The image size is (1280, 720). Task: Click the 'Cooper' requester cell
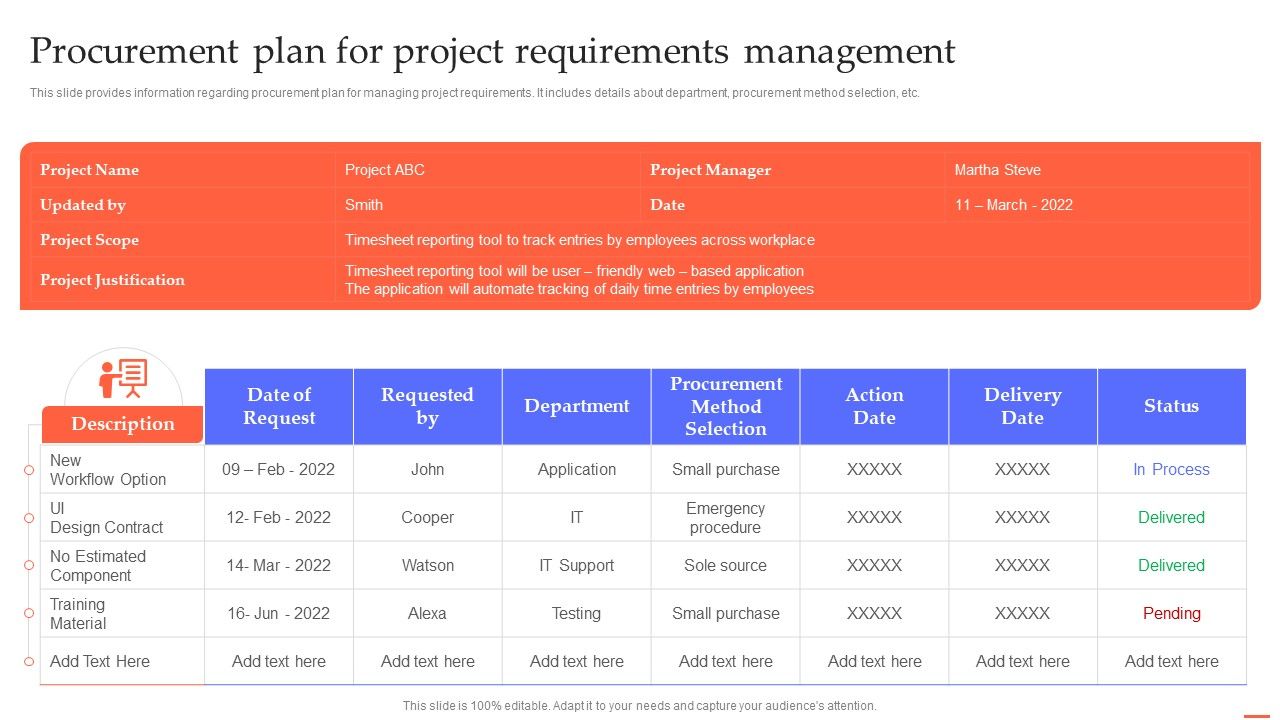click(x=427, y=517)
